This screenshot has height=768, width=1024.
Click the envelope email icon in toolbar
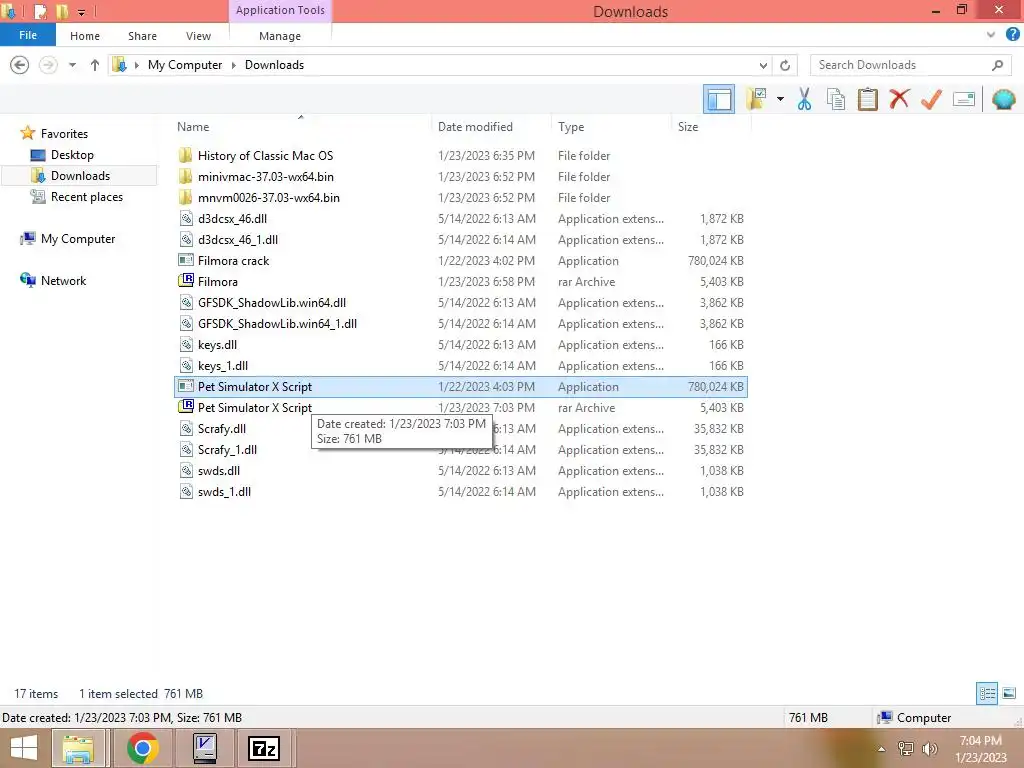tap(964, 99)
